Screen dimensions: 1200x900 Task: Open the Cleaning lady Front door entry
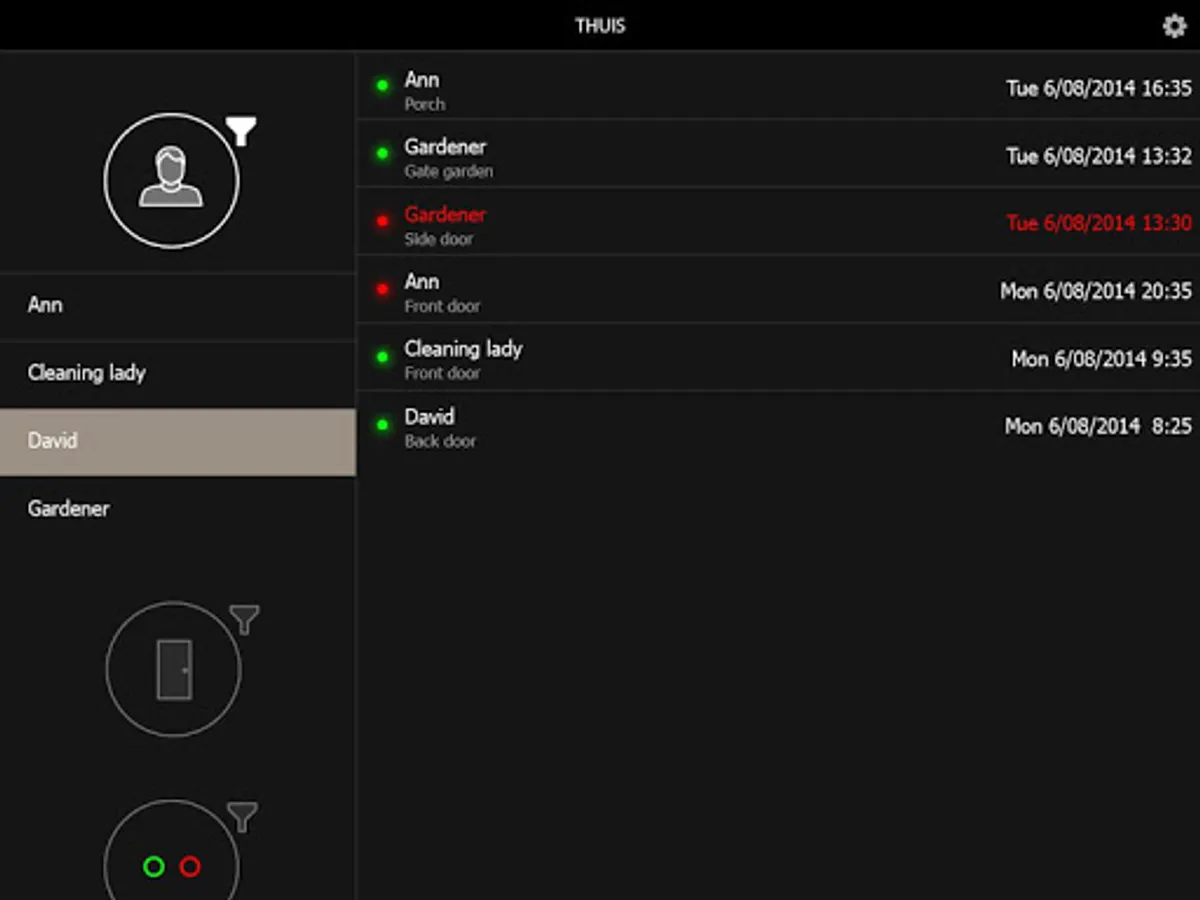click(778, 357)
